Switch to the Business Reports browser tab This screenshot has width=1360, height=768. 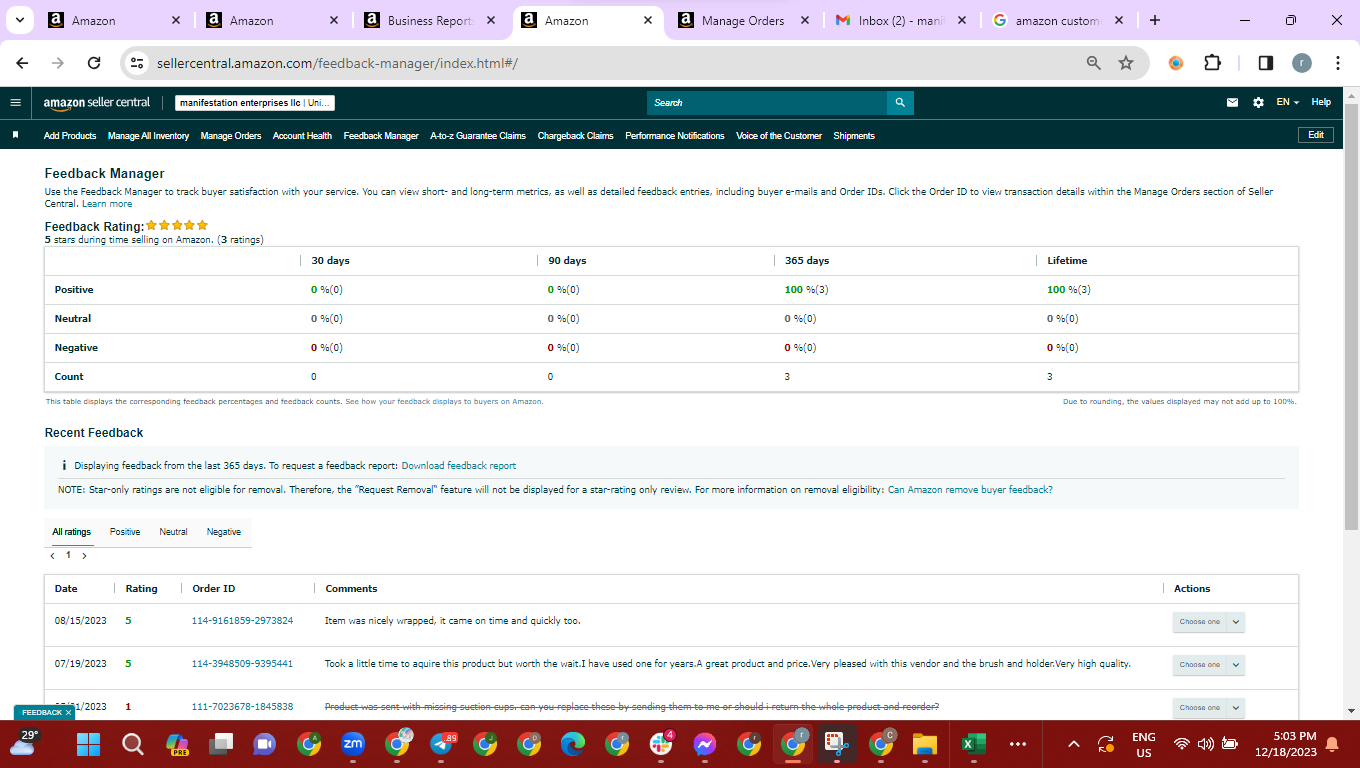(x=428, y=20)
